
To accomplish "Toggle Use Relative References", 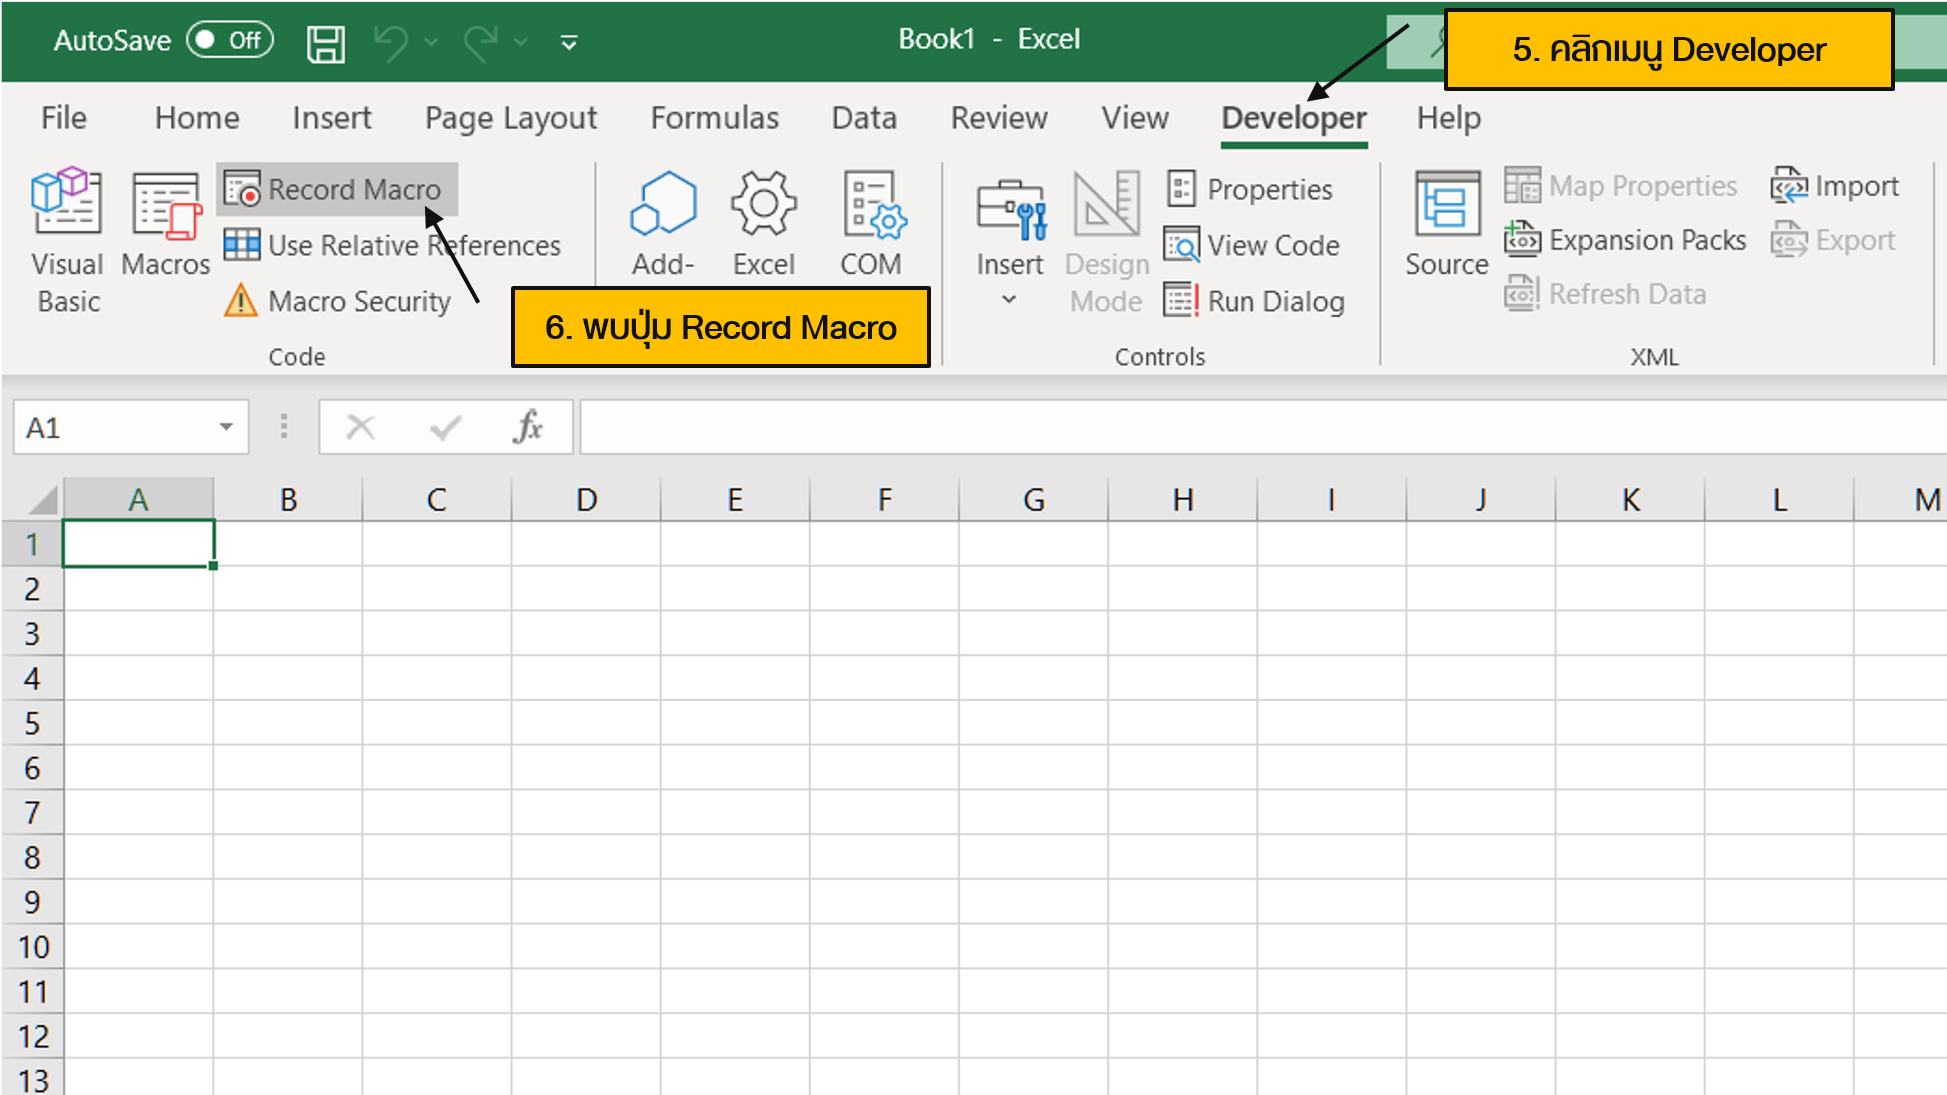I will pyautogui.click(x=392, y=245).
